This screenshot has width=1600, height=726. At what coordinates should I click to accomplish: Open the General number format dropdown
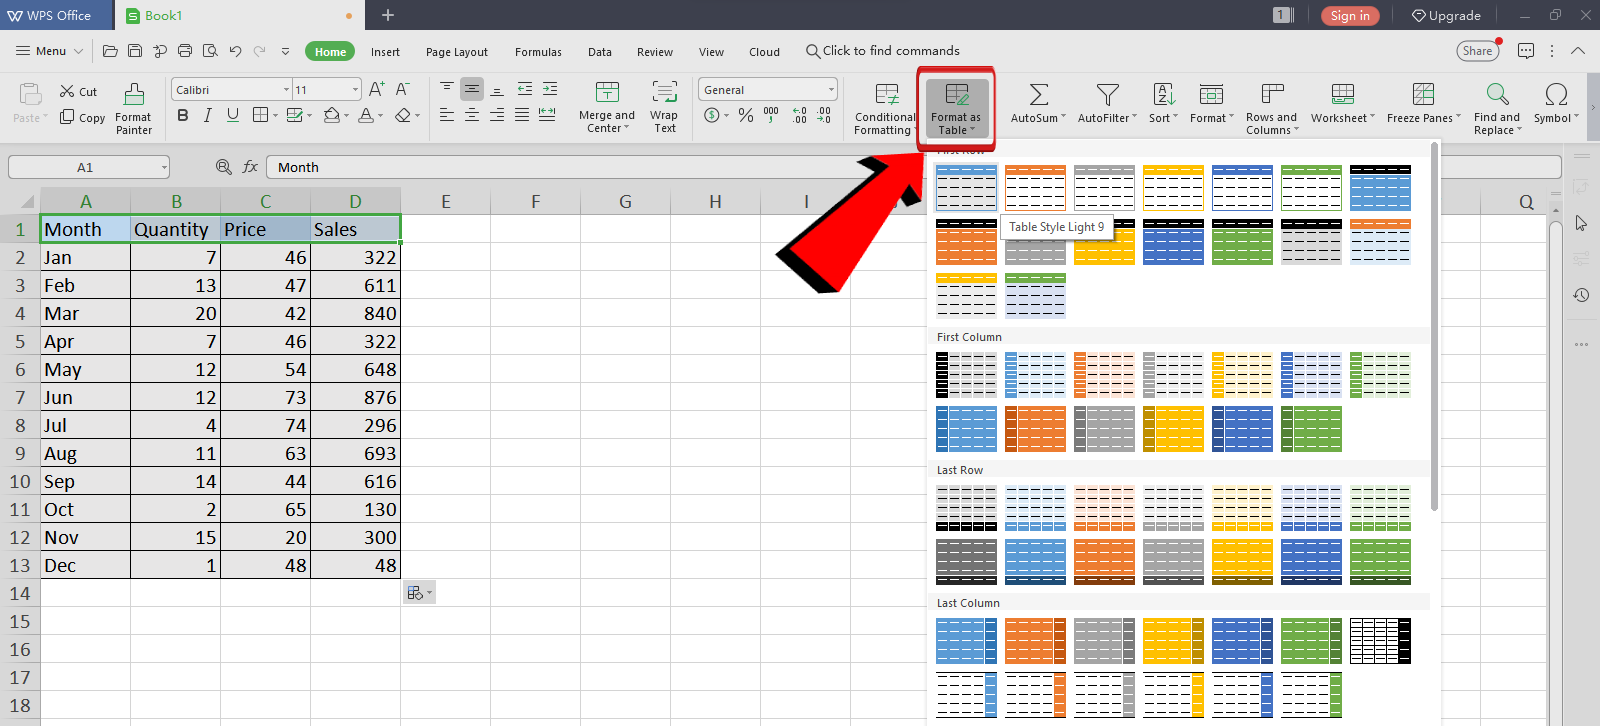pos(831,90)
